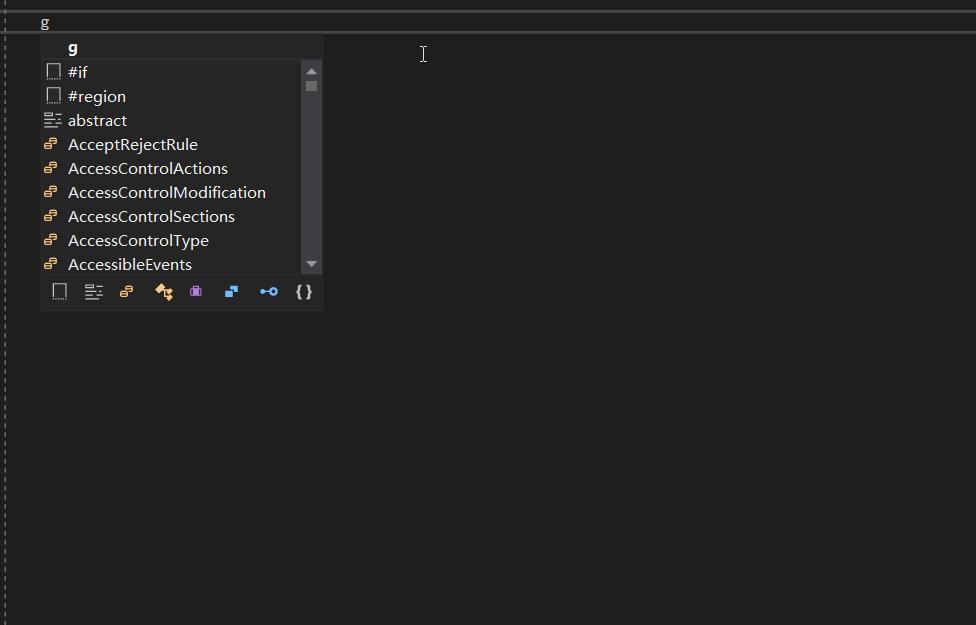Click the icon beside the abstract entry
This screenshot has height=625, width=976.
pos(52,120)
